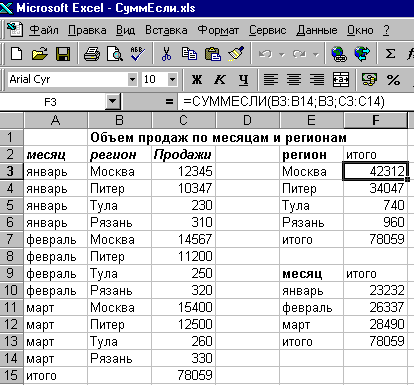Image resolution: width=414 pixels, height=385 pixels.
Task: Merge and center cells icon
Action: (341, 79)
